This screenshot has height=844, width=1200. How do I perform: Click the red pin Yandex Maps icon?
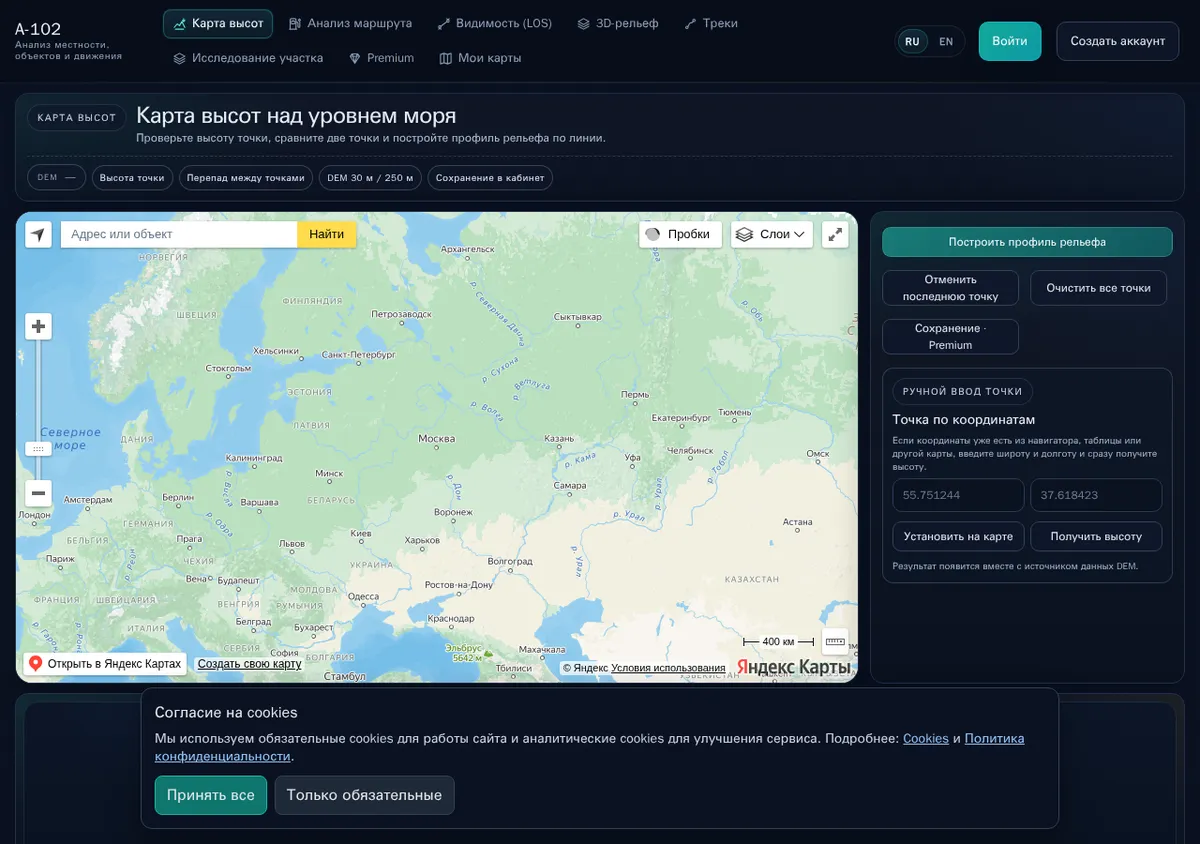click(x=35, y=663)
